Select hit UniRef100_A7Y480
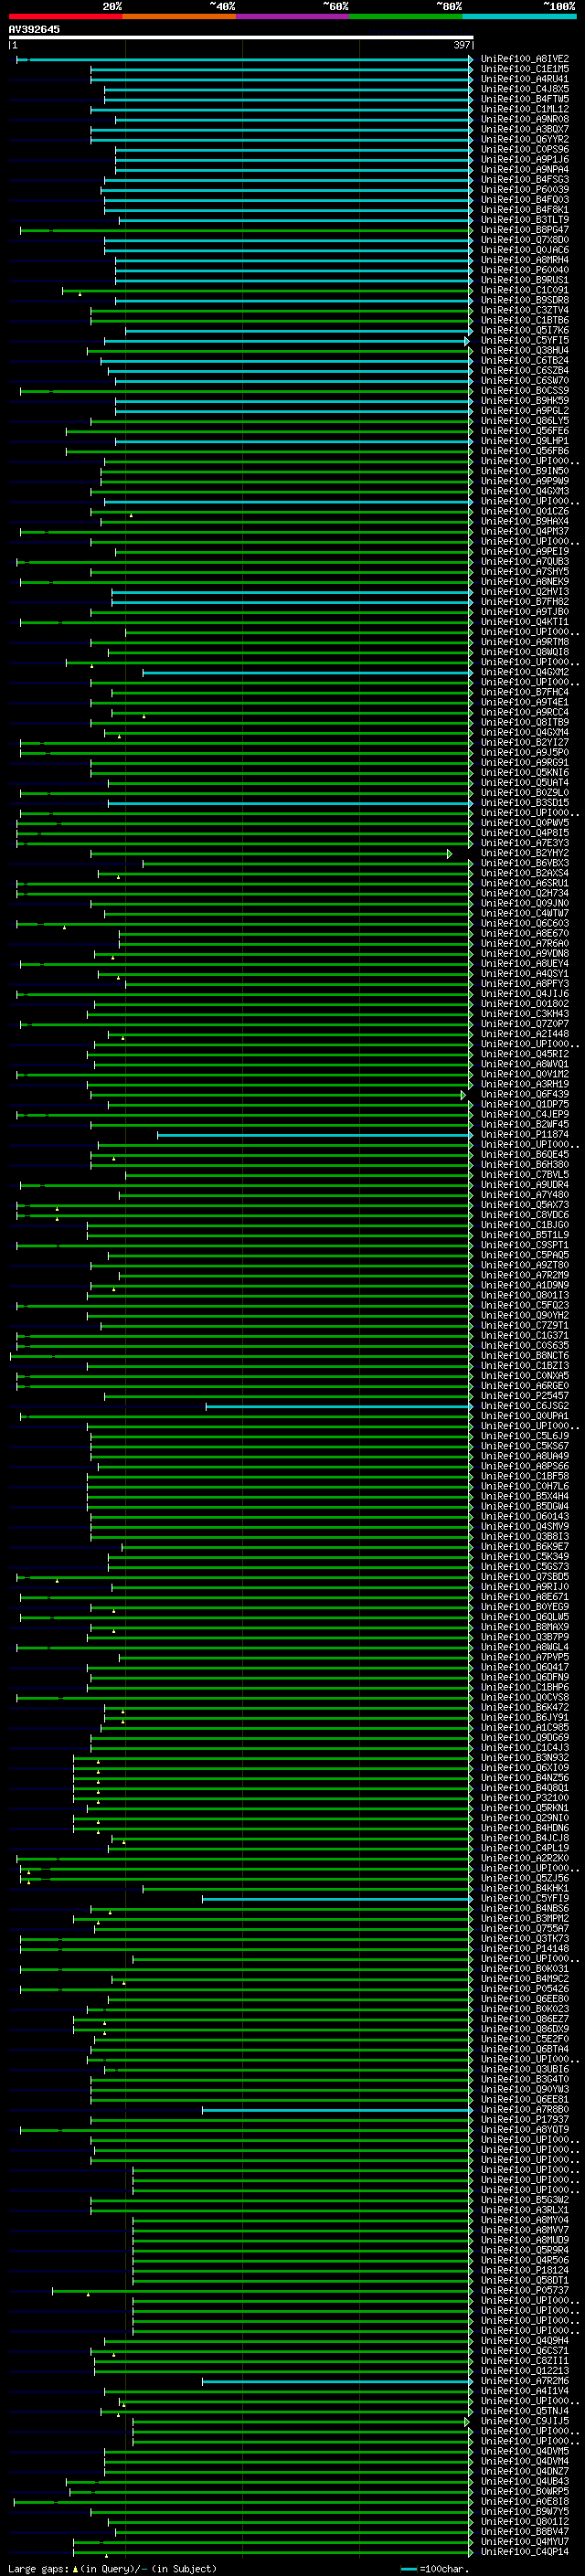Screen dimensions: 585x2576 point(524,1195)
